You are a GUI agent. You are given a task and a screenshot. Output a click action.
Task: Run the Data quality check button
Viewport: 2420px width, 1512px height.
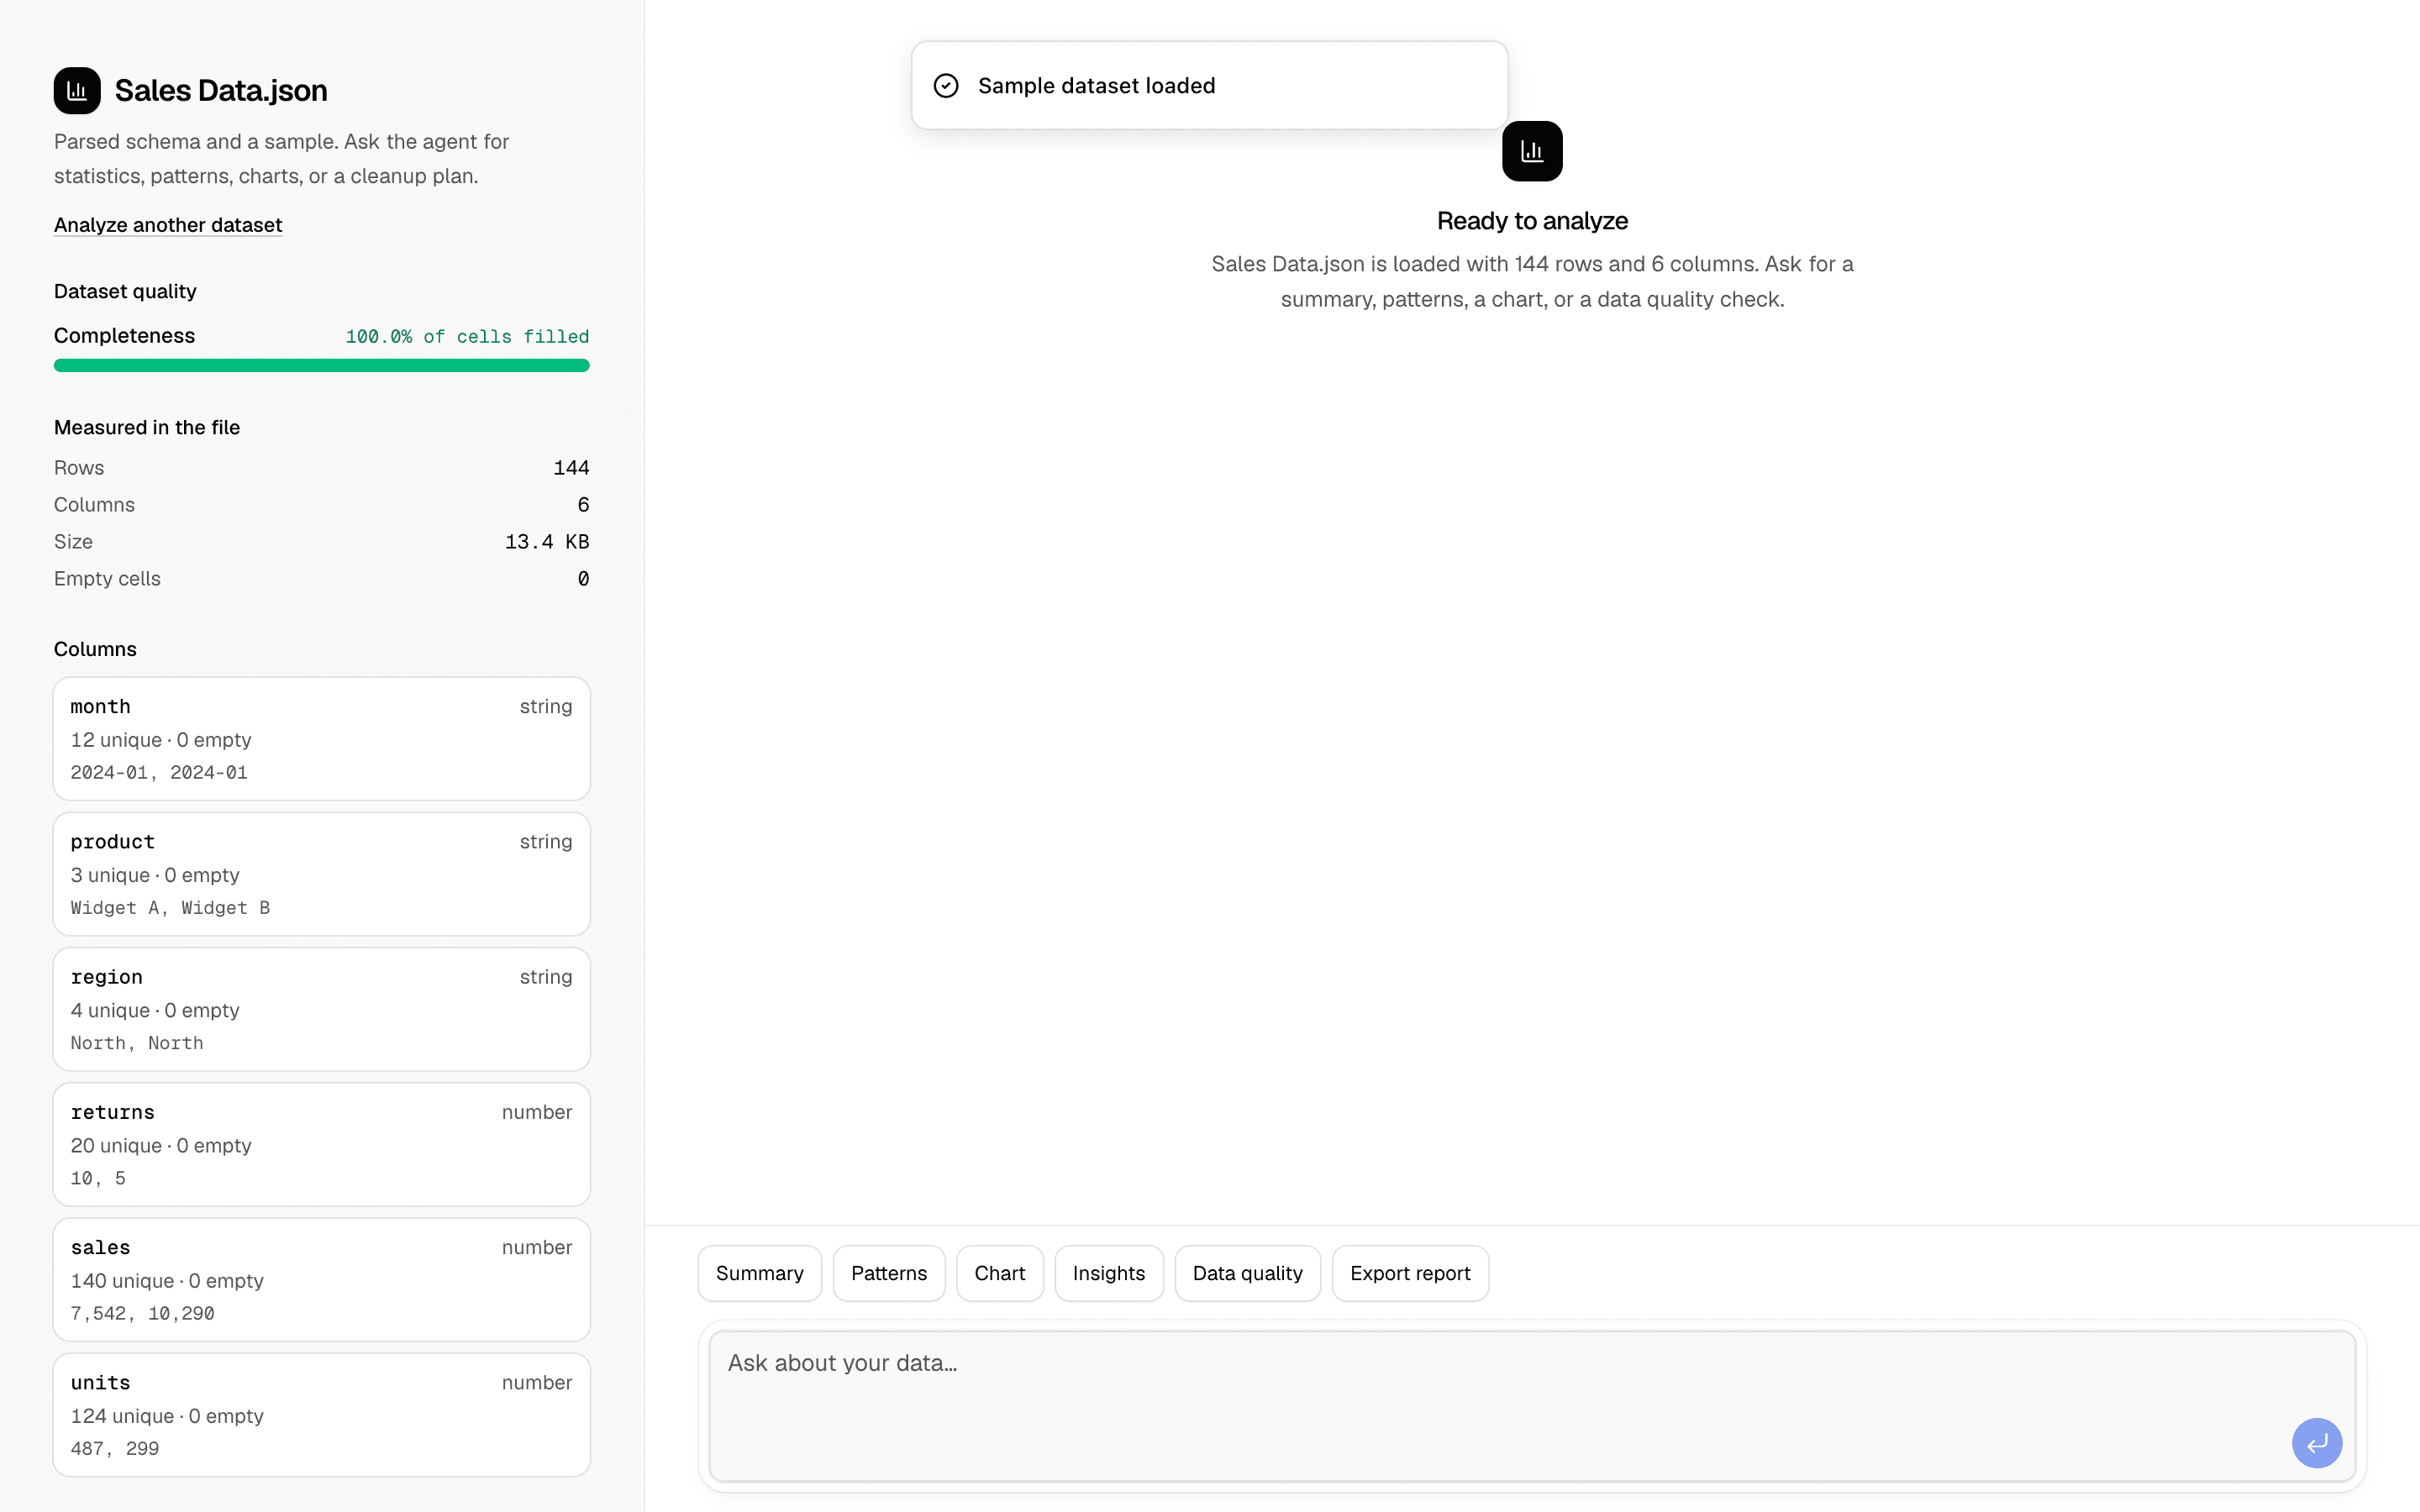pos(1248,1273)
